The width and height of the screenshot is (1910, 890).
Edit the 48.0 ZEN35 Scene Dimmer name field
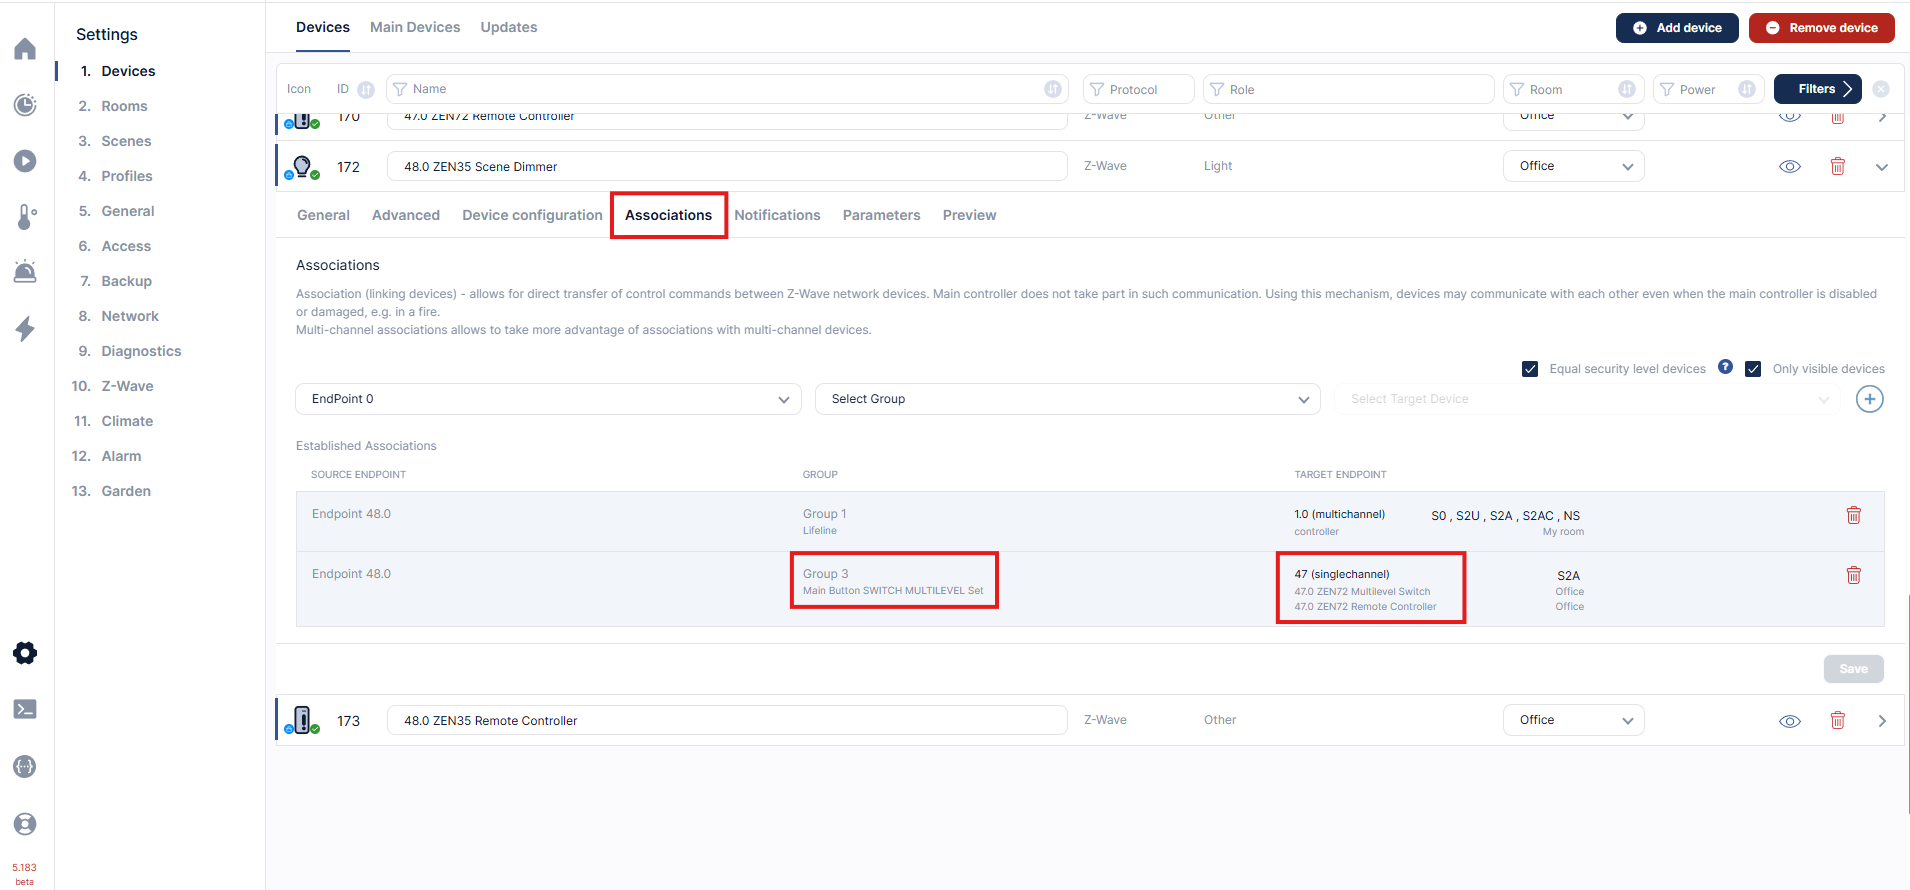[x=727, y=166]
